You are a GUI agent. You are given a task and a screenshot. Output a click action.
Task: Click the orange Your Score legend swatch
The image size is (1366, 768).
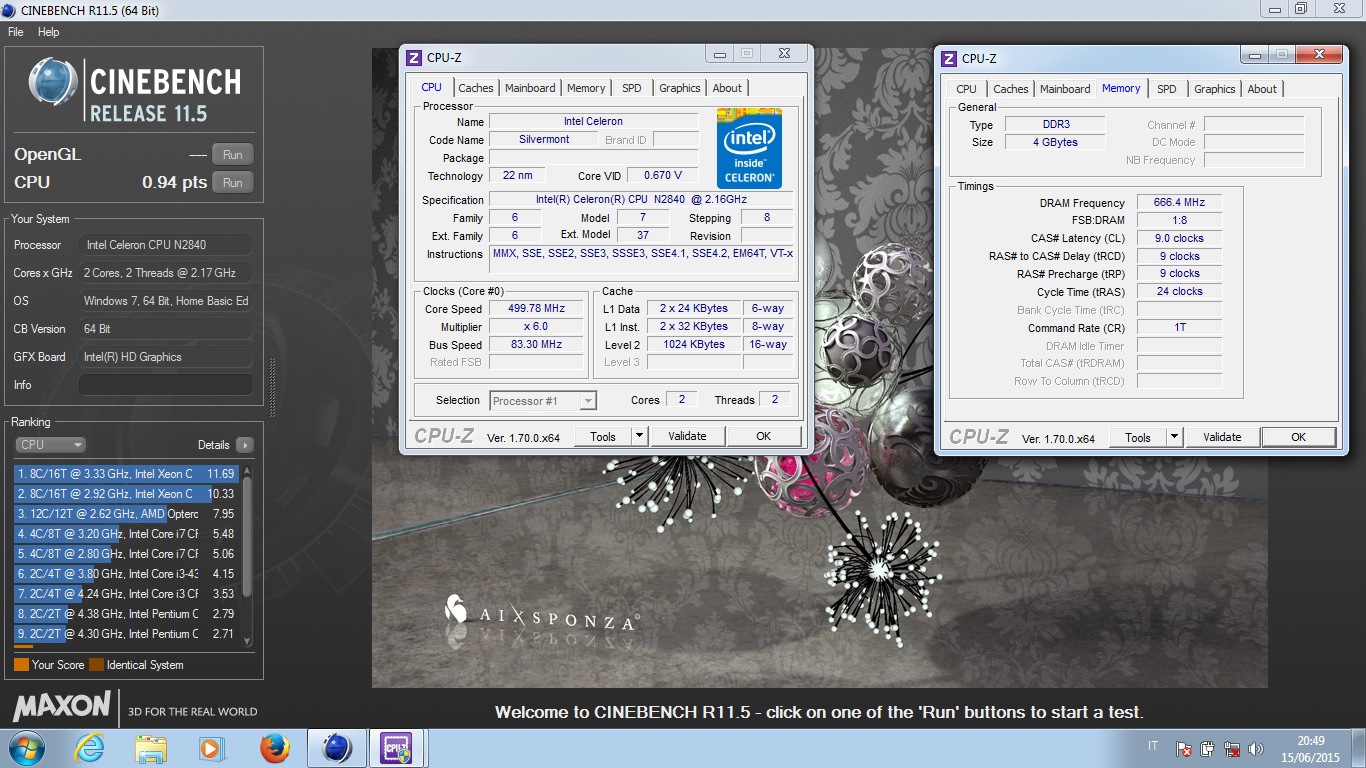pos(21,665)
